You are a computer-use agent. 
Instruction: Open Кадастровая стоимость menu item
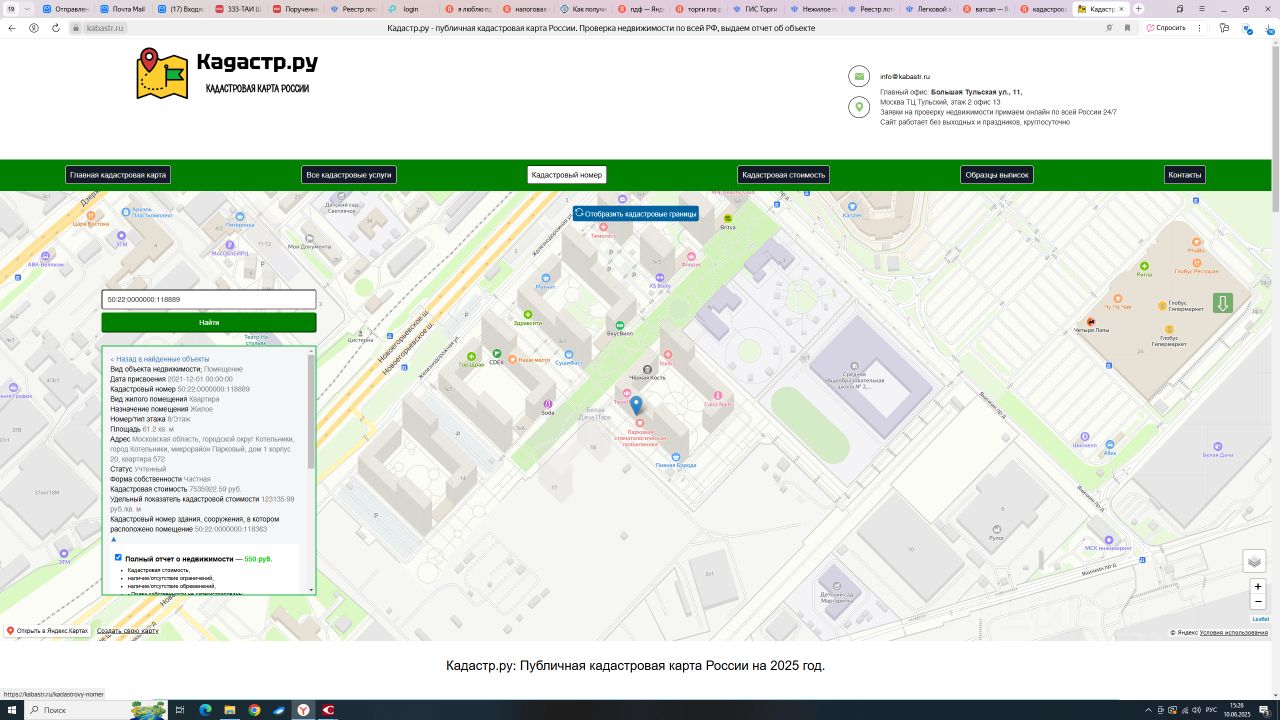[784, 175]
